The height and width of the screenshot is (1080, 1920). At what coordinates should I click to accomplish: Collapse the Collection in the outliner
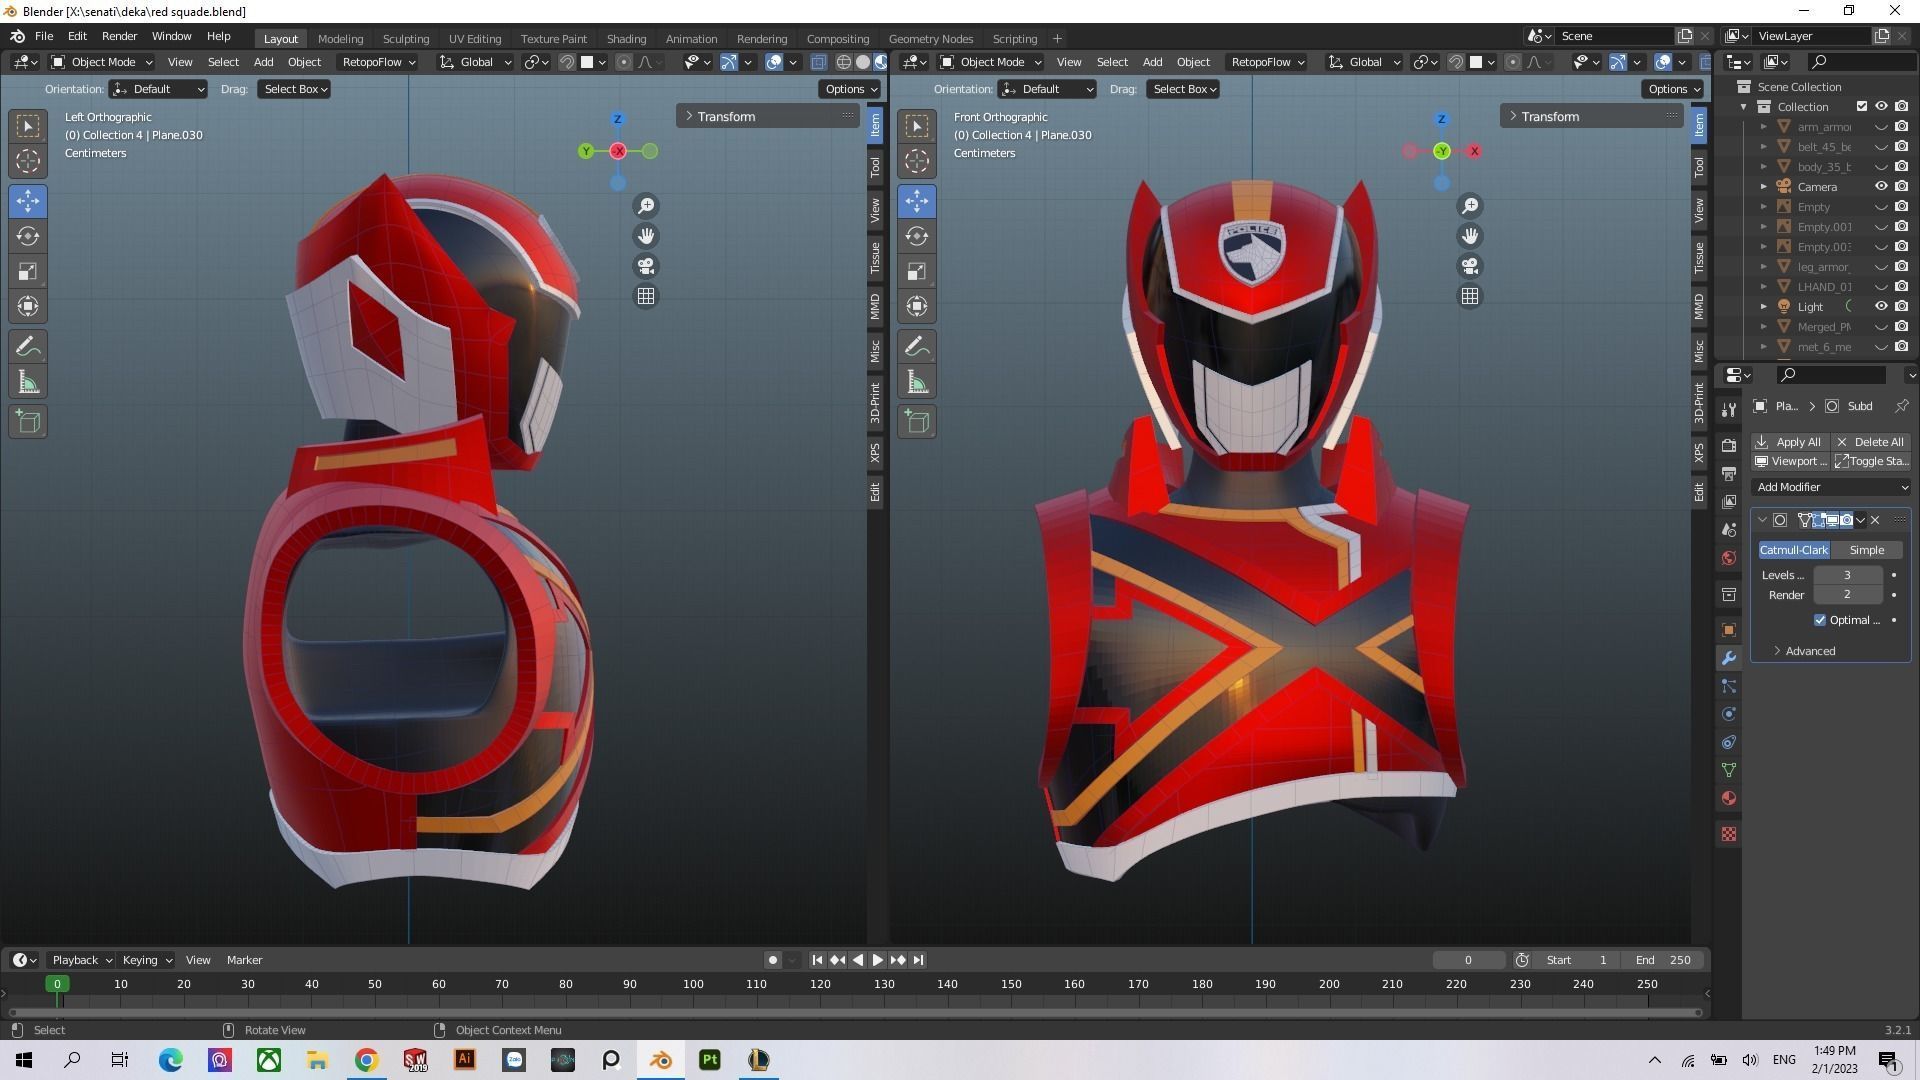(1745, 106)
